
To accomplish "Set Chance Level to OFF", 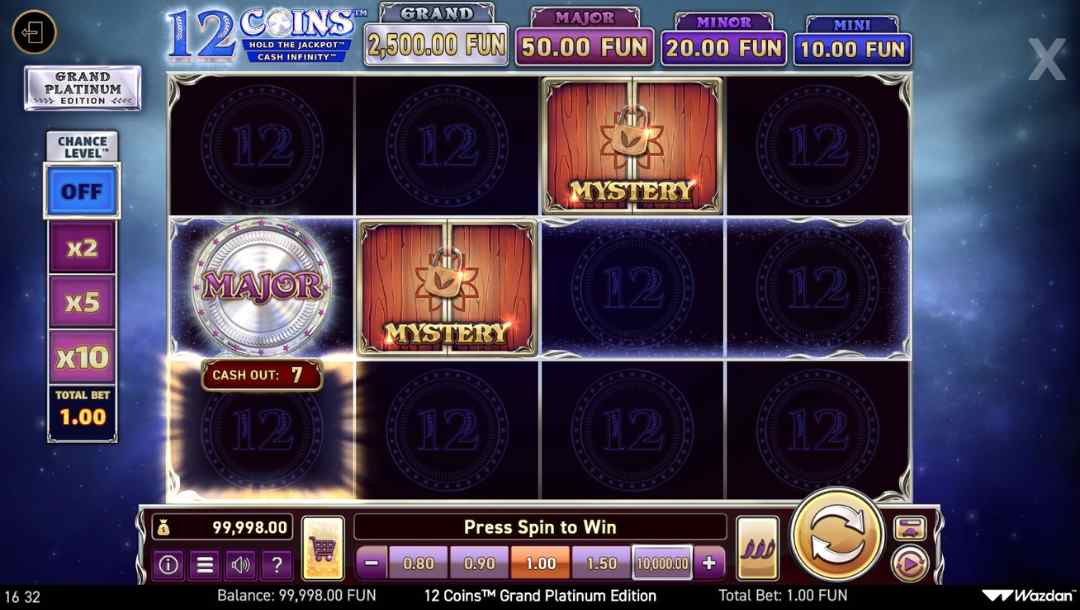I will (x=82, y=191).
